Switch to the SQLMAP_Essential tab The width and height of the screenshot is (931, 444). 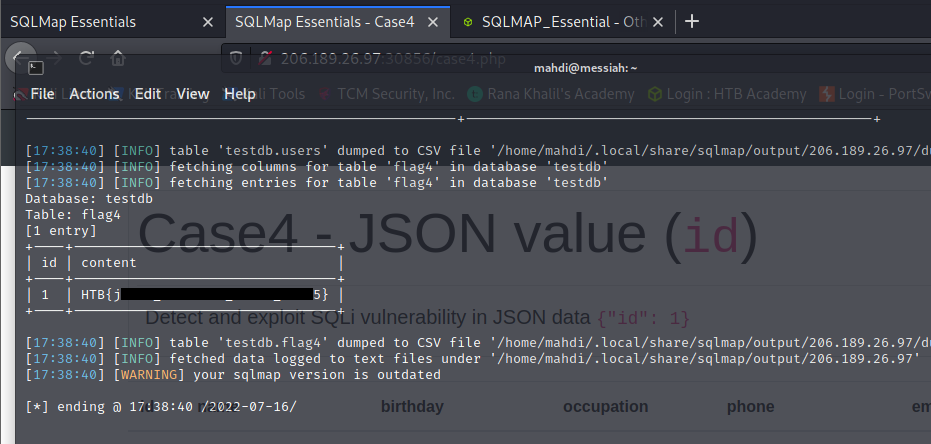[x=562, y=23]
